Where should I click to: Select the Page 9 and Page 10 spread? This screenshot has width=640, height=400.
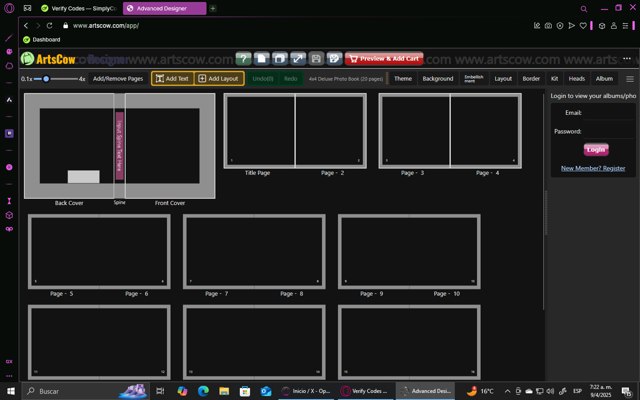409,251
